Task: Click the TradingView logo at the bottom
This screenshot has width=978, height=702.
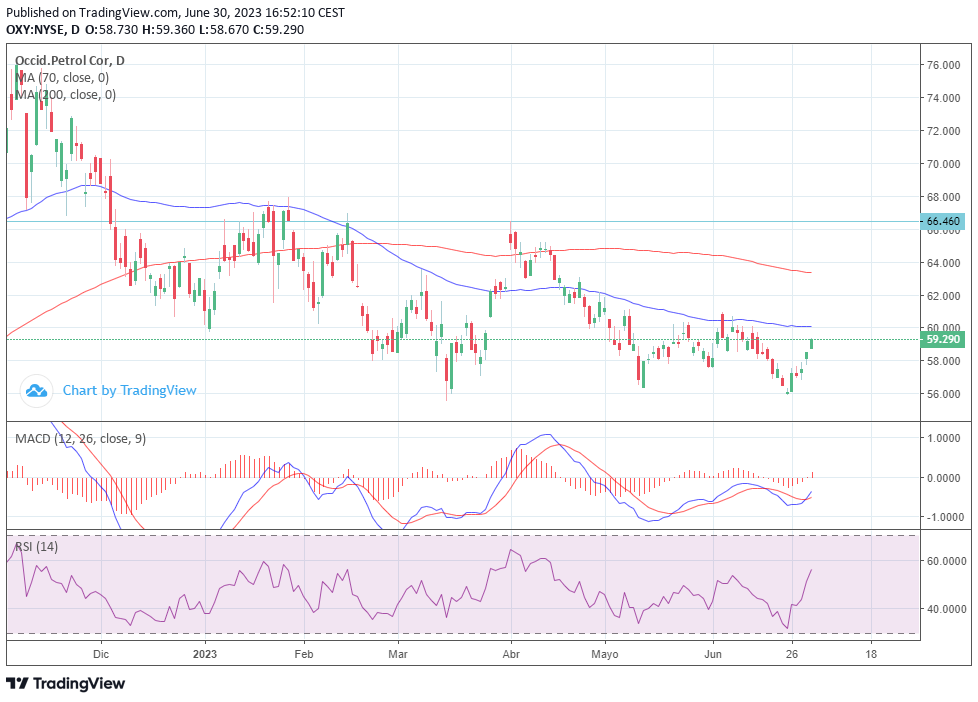Action: pos(65,683)
